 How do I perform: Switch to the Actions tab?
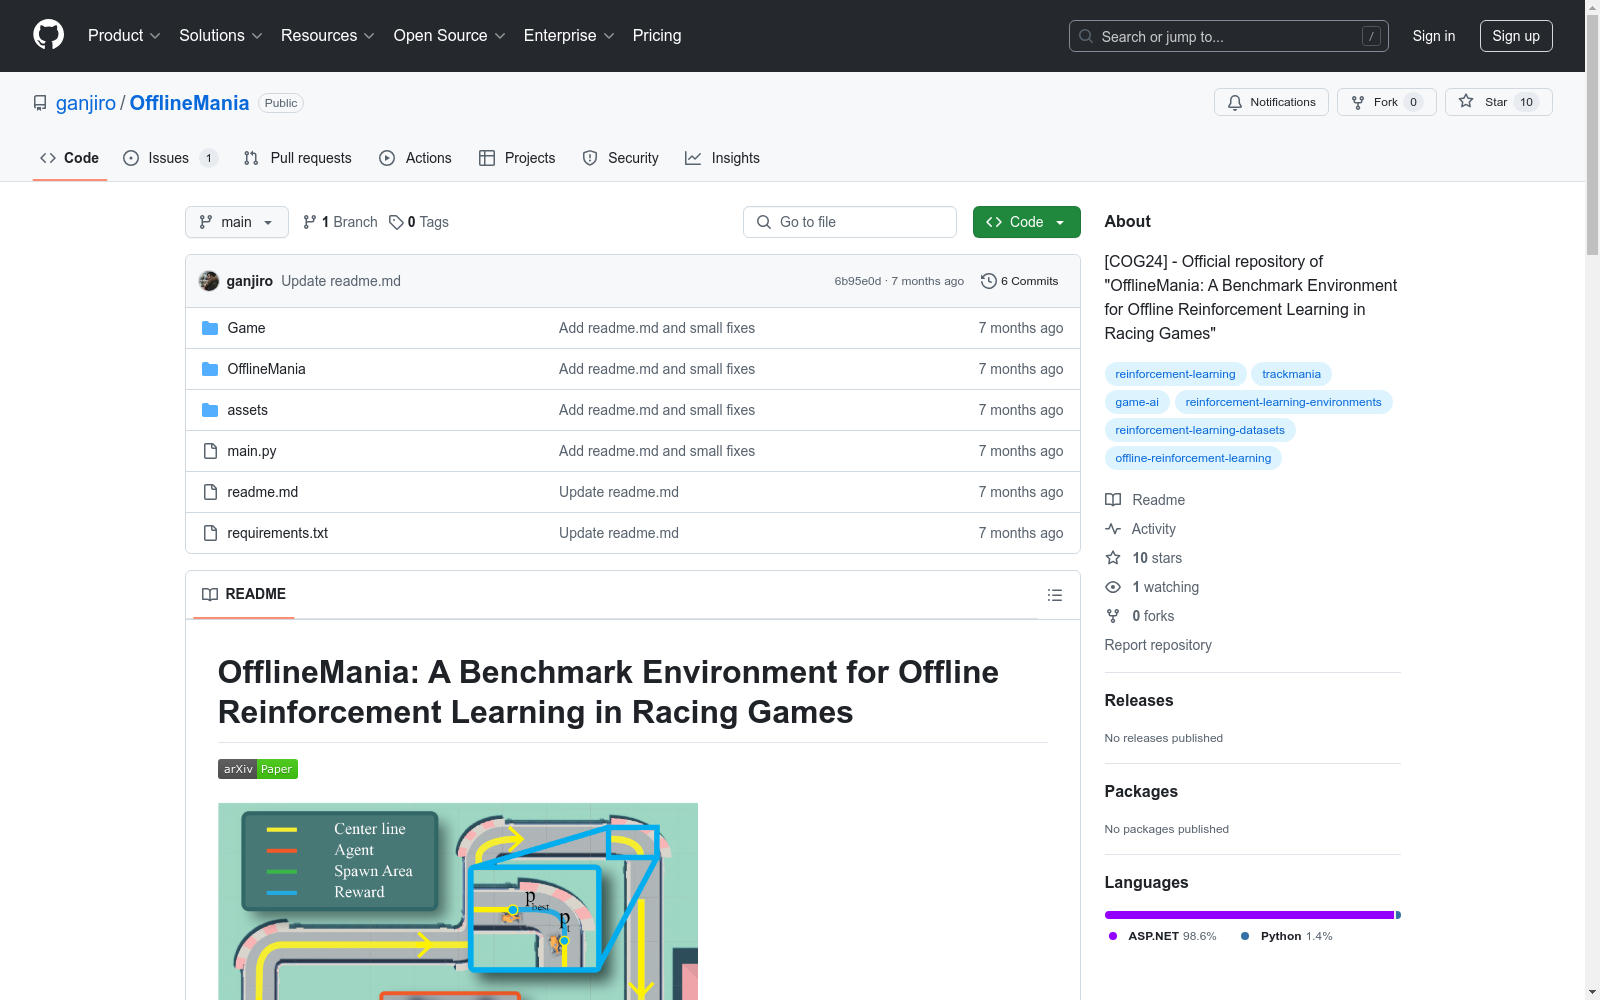(x=416, y=158)
